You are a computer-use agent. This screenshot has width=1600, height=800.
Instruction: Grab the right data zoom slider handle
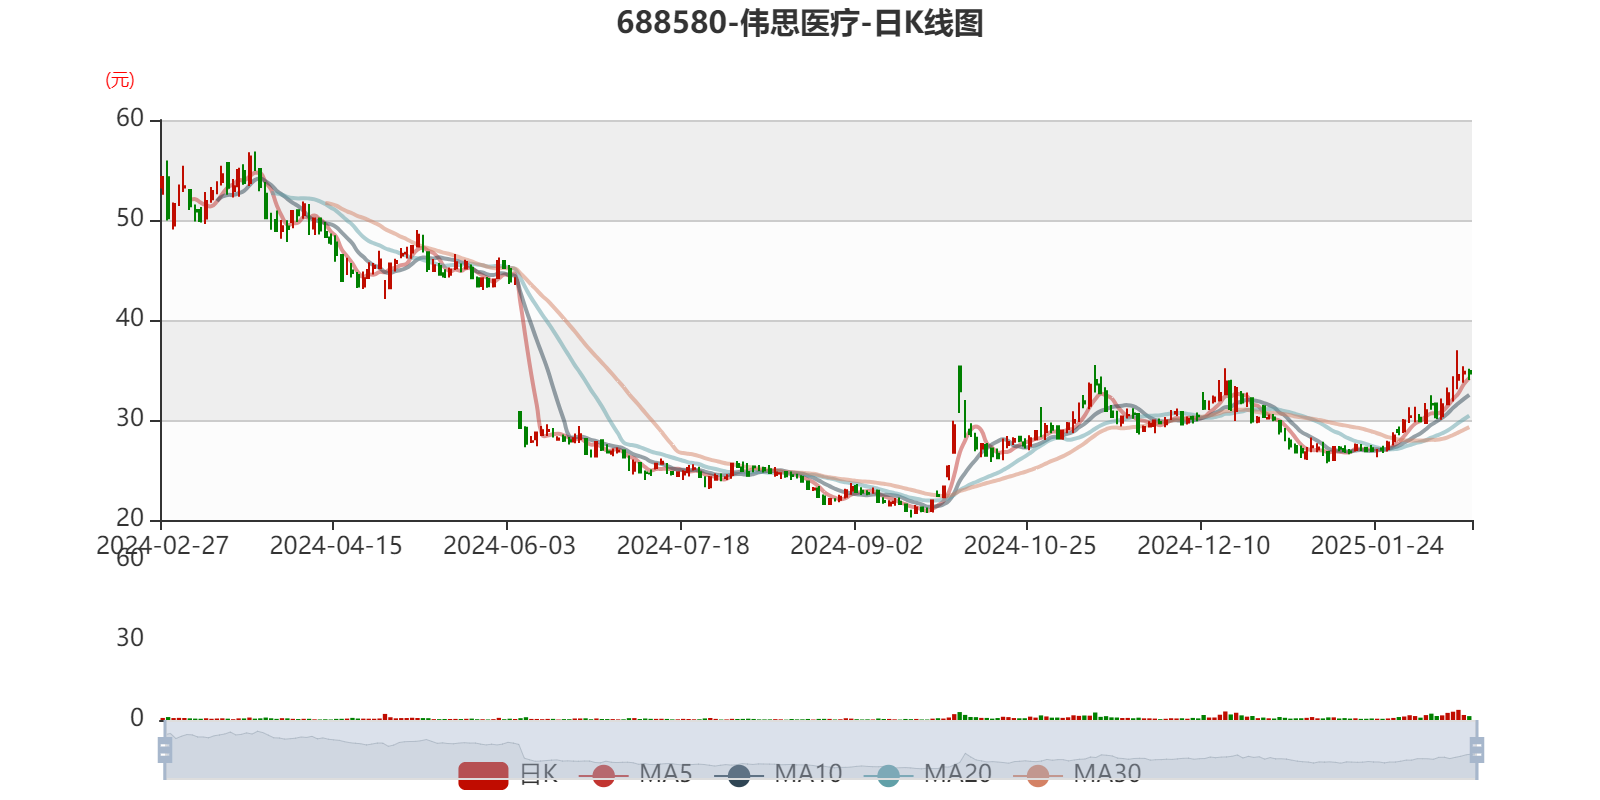click(x=1476, y=750)
